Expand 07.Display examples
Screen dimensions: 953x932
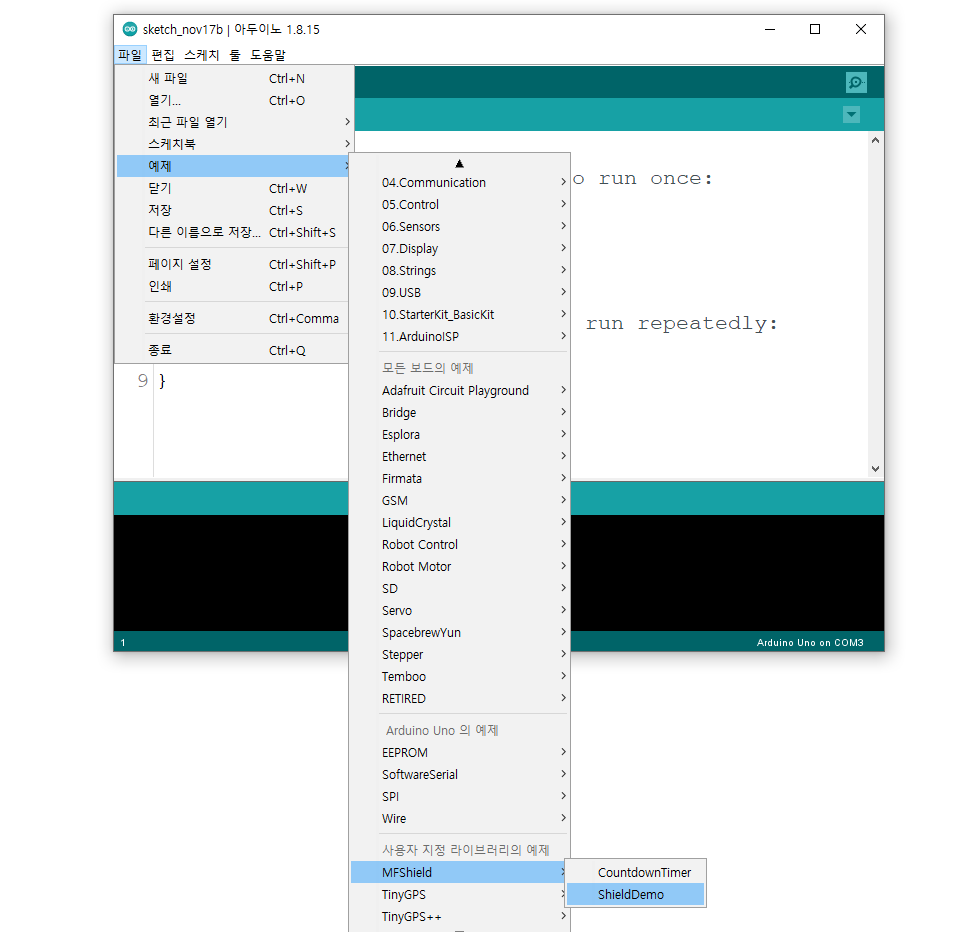[x=459, y=249]
